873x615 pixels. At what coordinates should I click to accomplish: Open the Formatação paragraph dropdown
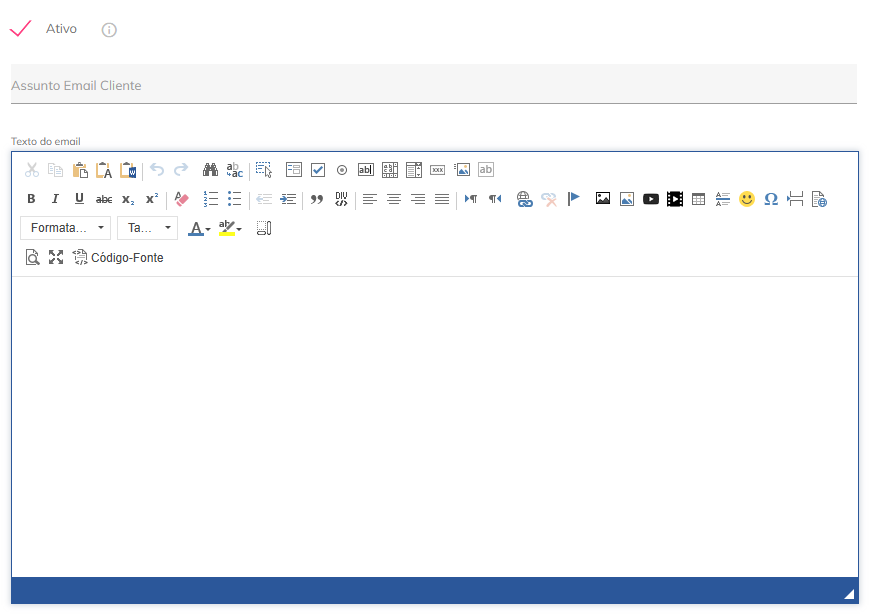(x=65, y=228)
